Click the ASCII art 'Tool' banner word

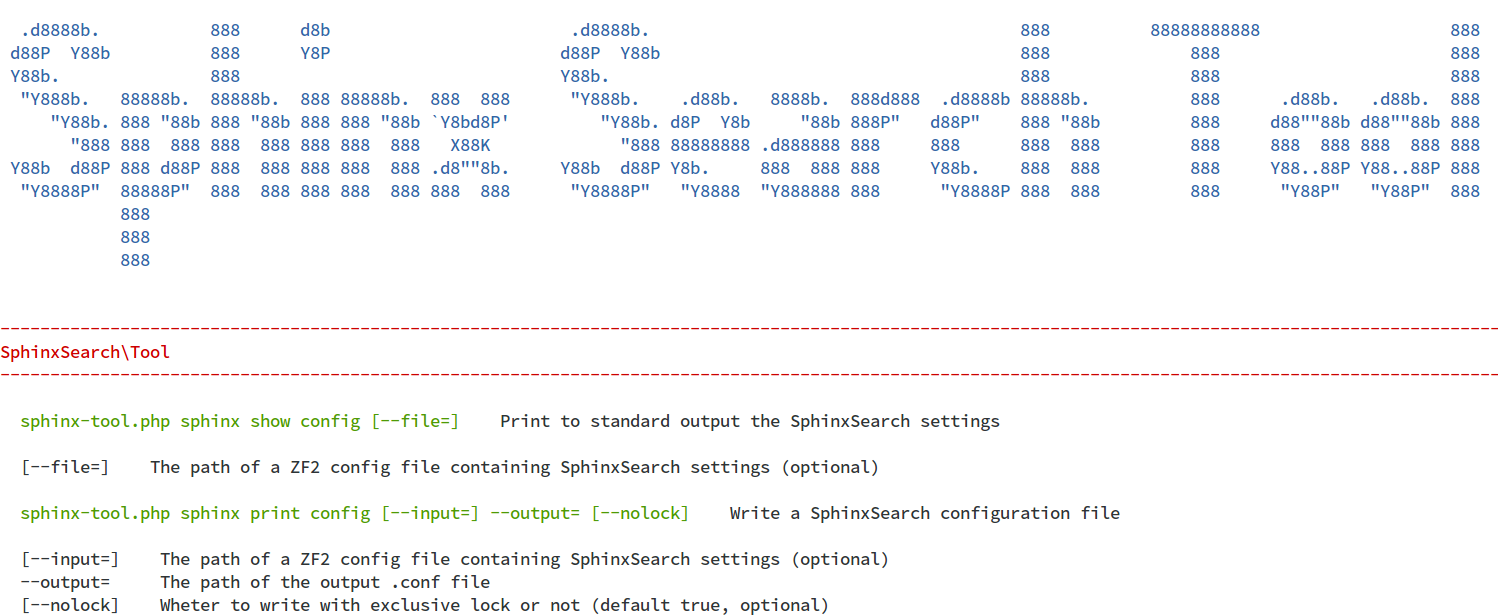pos(1315,111)
